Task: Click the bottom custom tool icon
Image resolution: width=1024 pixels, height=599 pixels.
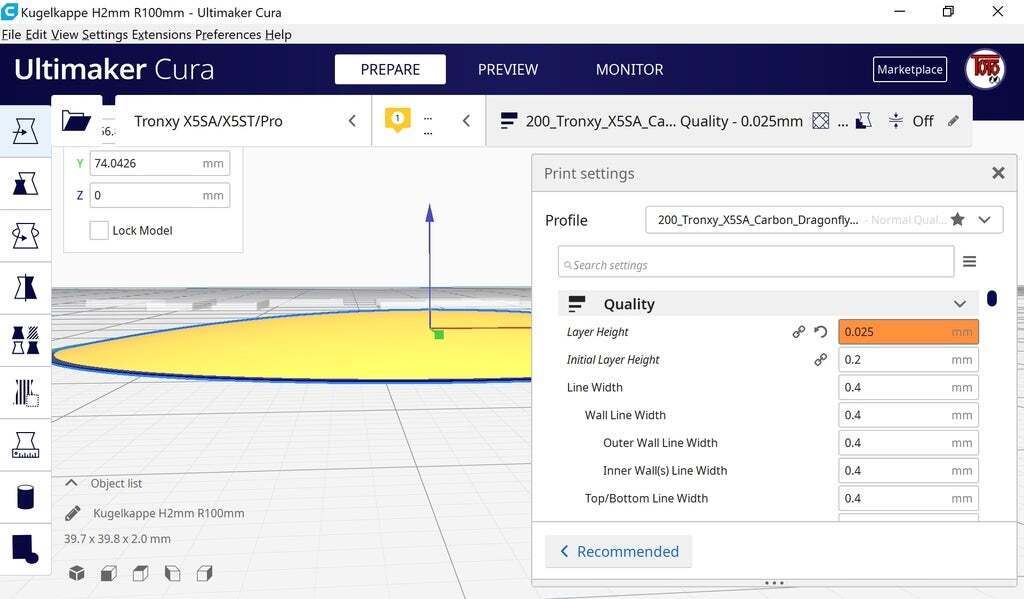Action: tap(25, 549)
